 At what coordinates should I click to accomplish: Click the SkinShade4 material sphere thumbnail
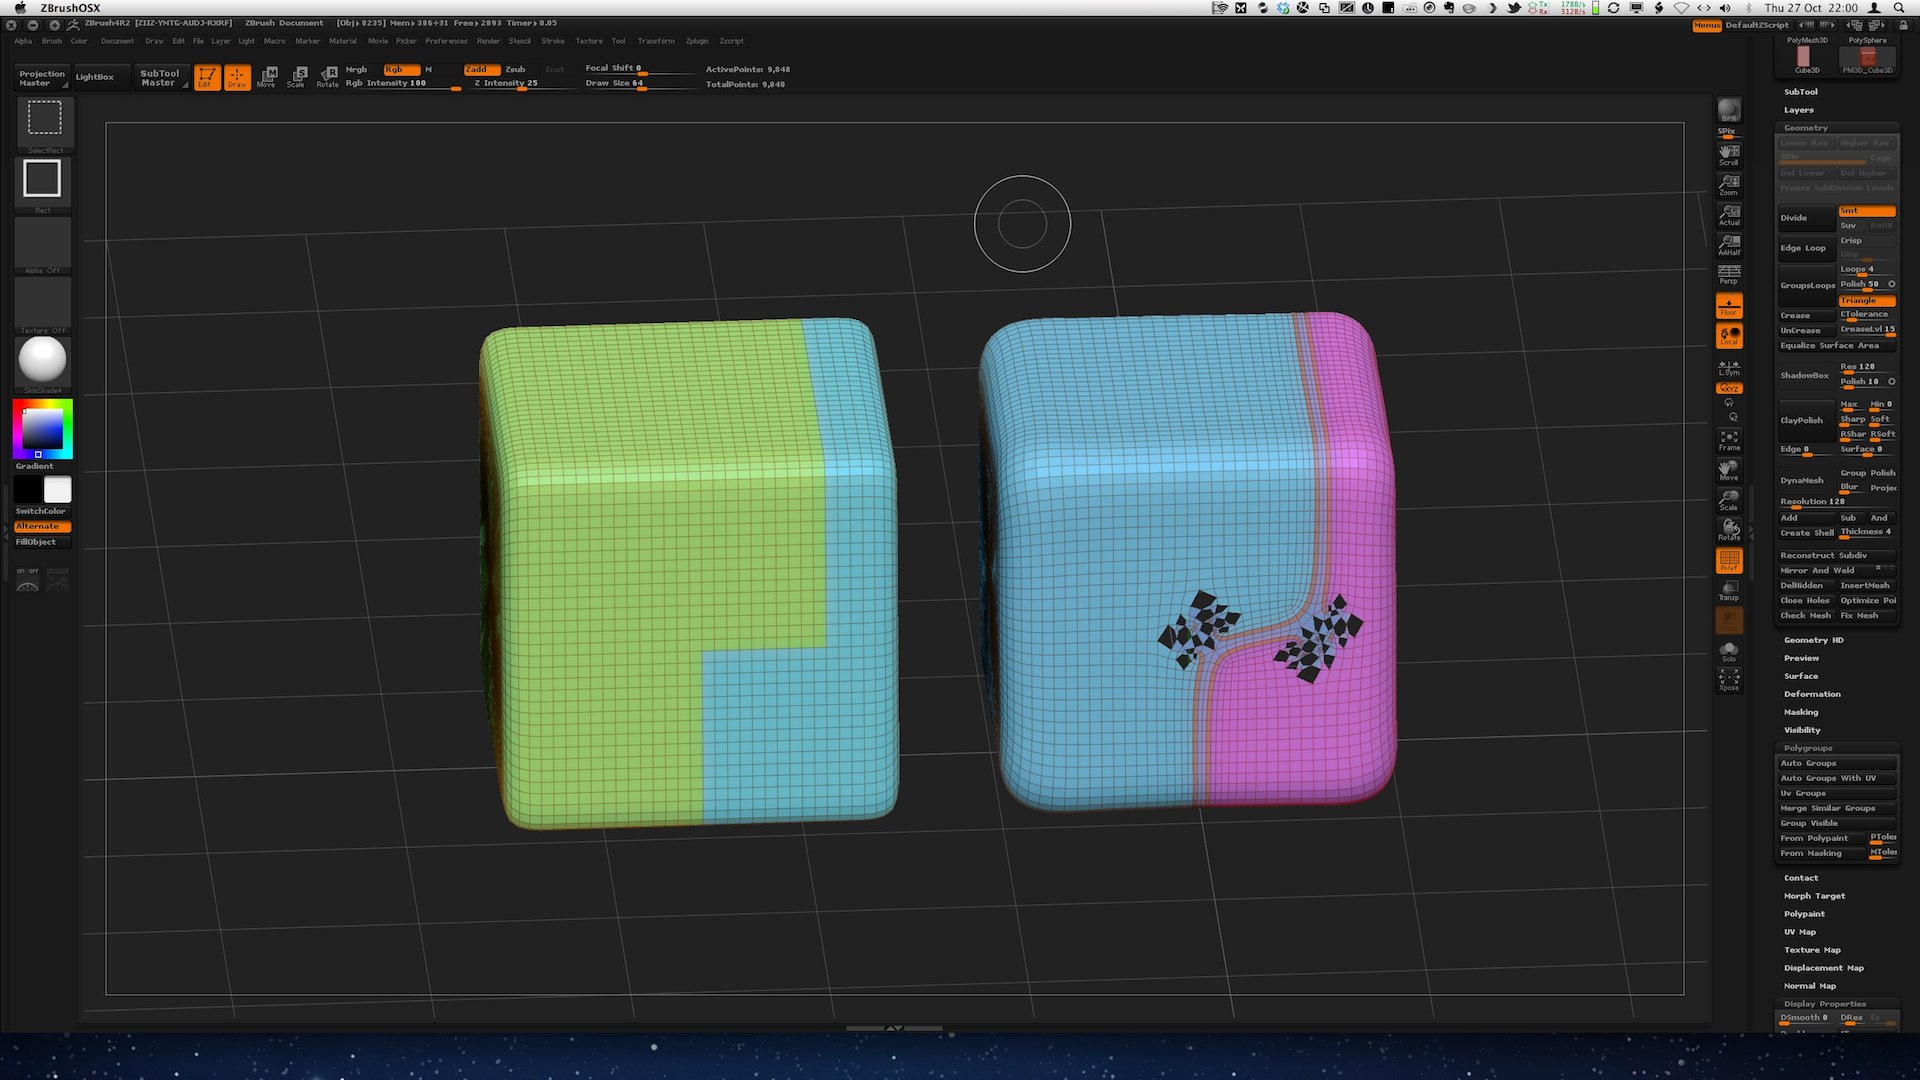pos(42,359)
